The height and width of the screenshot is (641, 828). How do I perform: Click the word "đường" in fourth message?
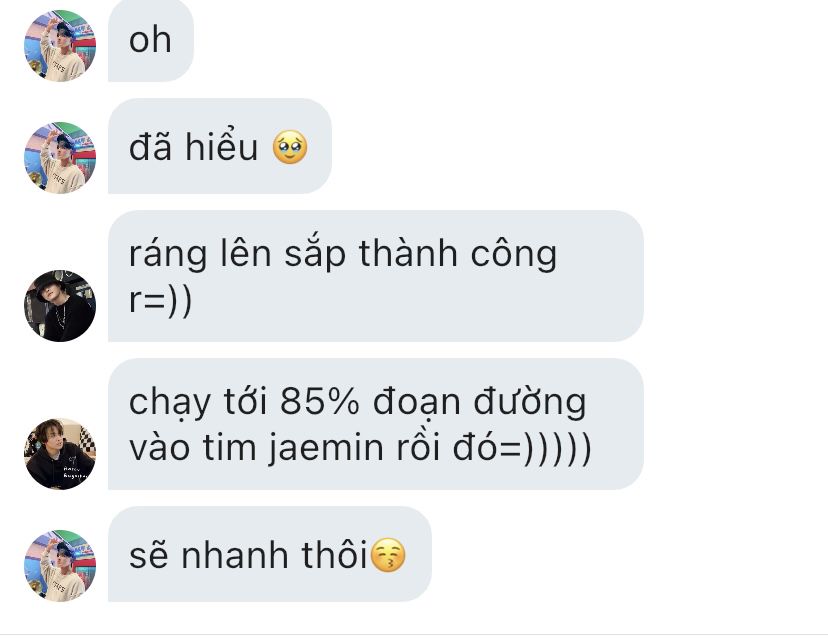[x=530, y=401]
